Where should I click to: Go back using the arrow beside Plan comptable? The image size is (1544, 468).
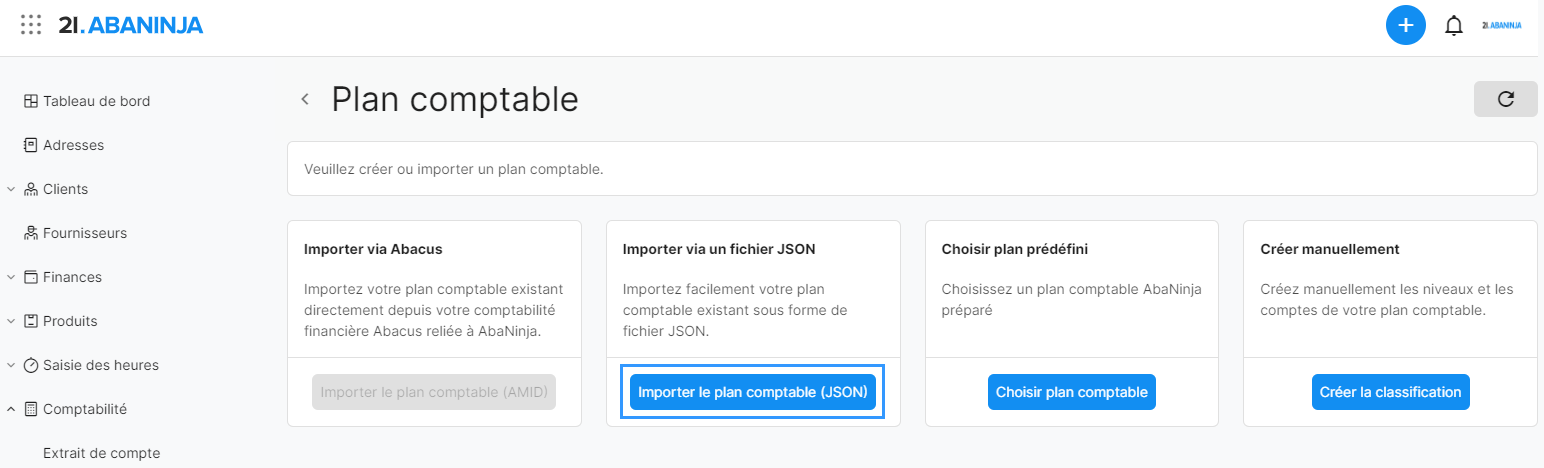click(305, 99)
